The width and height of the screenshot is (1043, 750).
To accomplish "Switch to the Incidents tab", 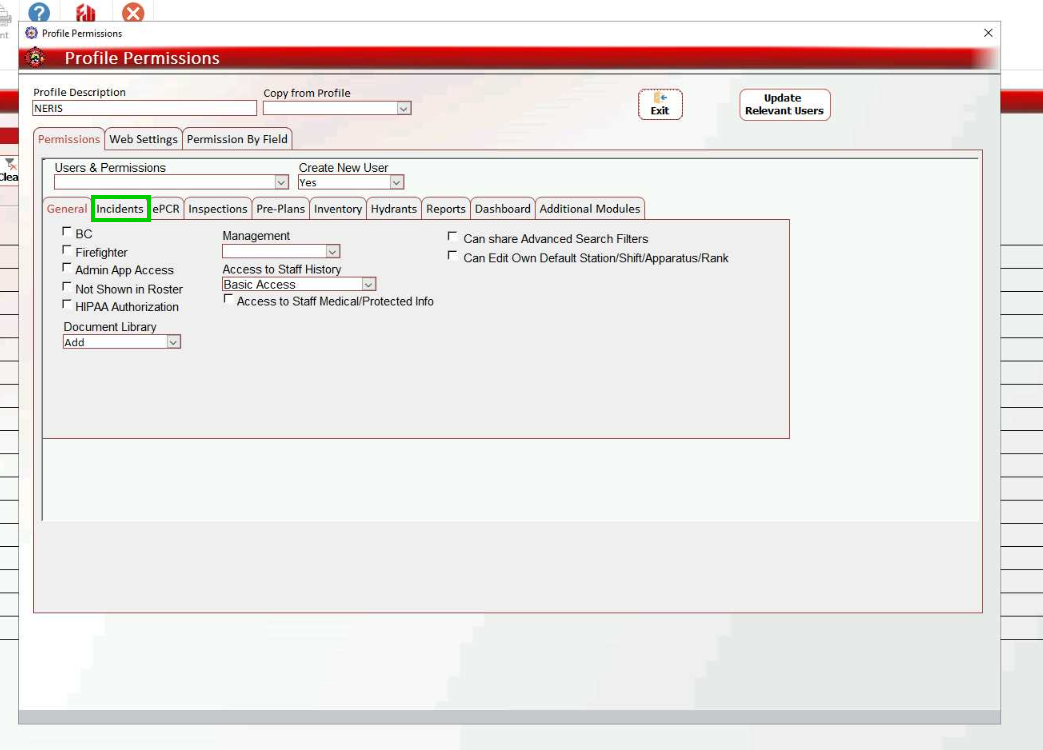I will pyautogui.click(x=120, y=209).
